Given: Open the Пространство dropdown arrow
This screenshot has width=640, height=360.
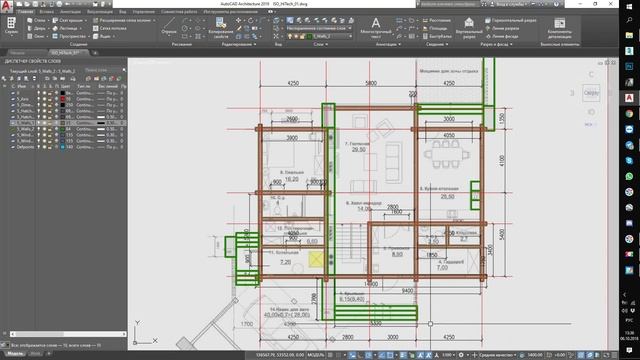Looking at the screenshot, I should click(88, 36).
